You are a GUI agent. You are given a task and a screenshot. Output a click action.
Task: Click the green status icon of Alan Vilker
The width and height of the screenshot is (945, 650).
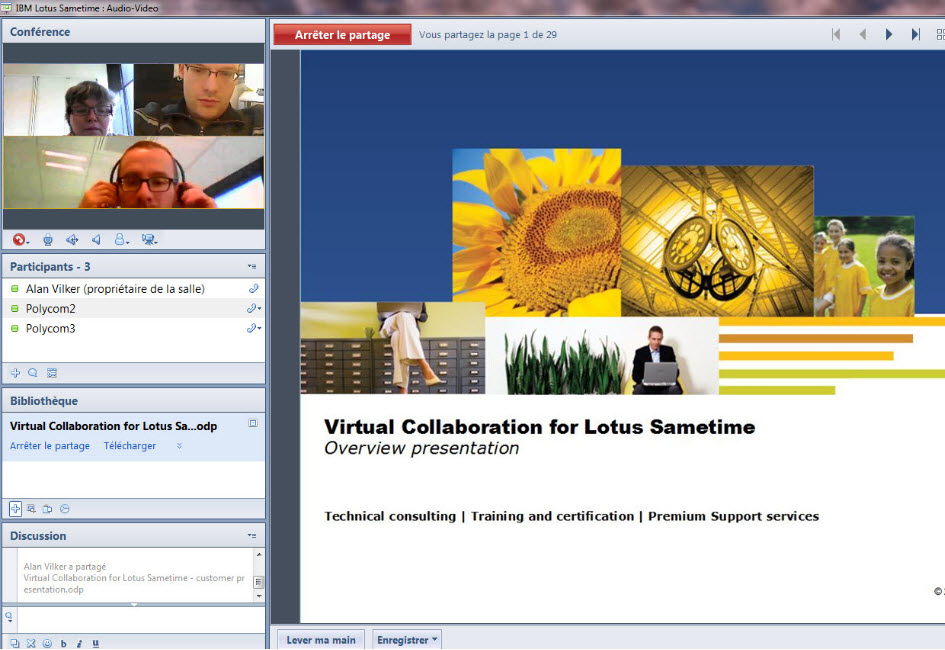tap(15, 289)
